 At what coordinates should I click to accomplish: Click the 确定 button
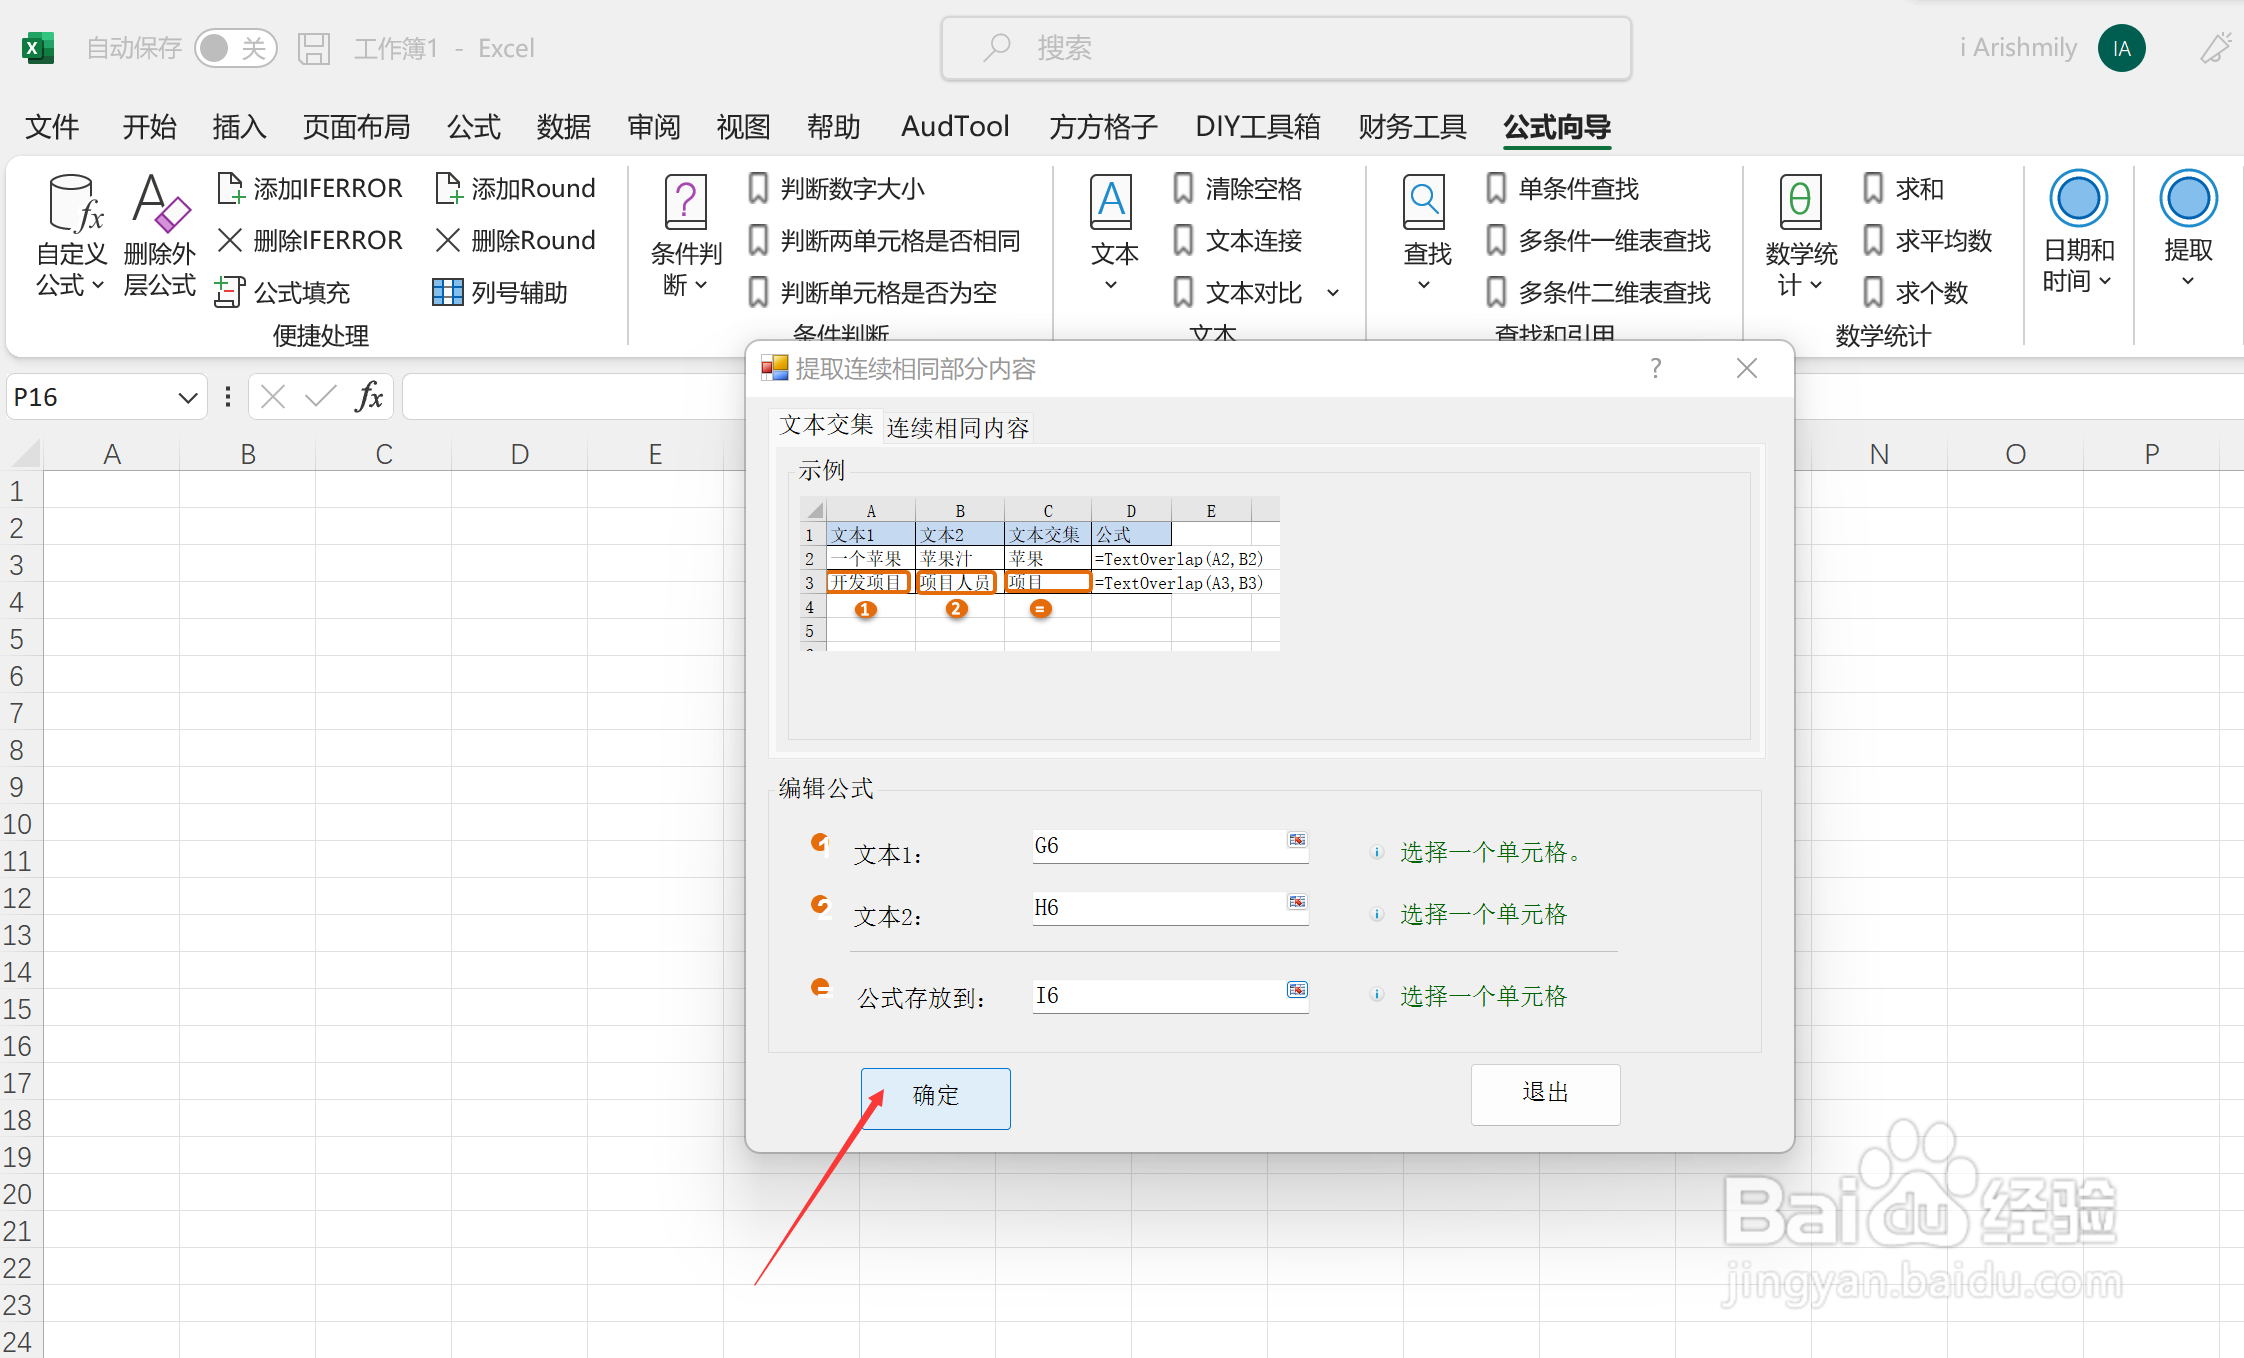936,1097
